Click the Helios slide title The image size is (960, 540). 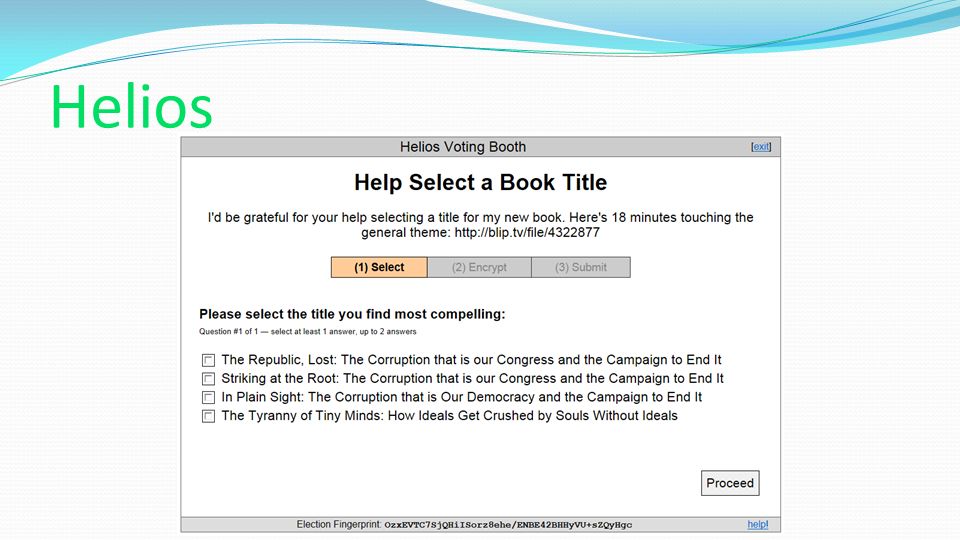tap(132, 107)
